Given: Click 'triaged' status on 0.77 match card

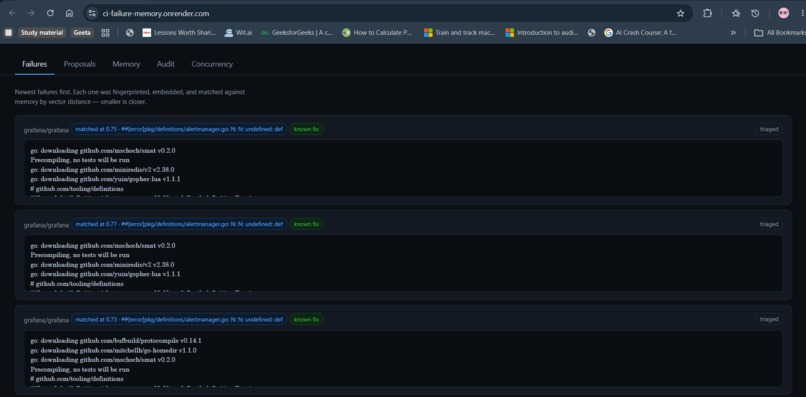Looking at the screenshot, I should pyautogui.click(x=769, y=224).
